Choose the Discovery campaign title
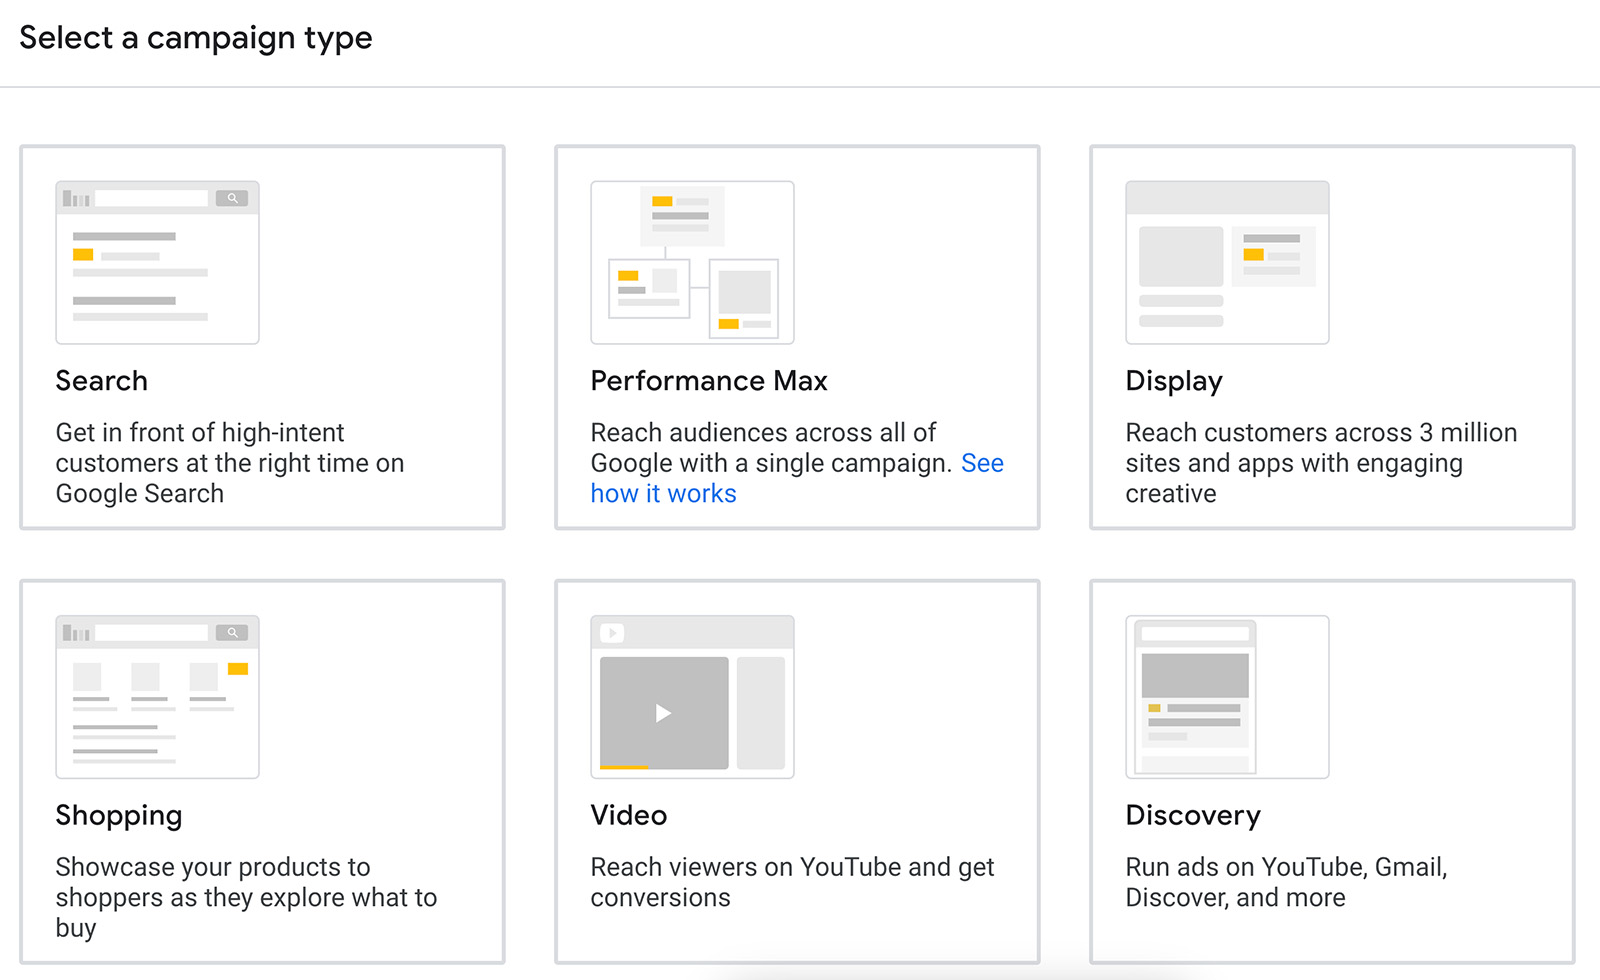The width and height of the screenshot is (1600, 980). [1193, 816]
